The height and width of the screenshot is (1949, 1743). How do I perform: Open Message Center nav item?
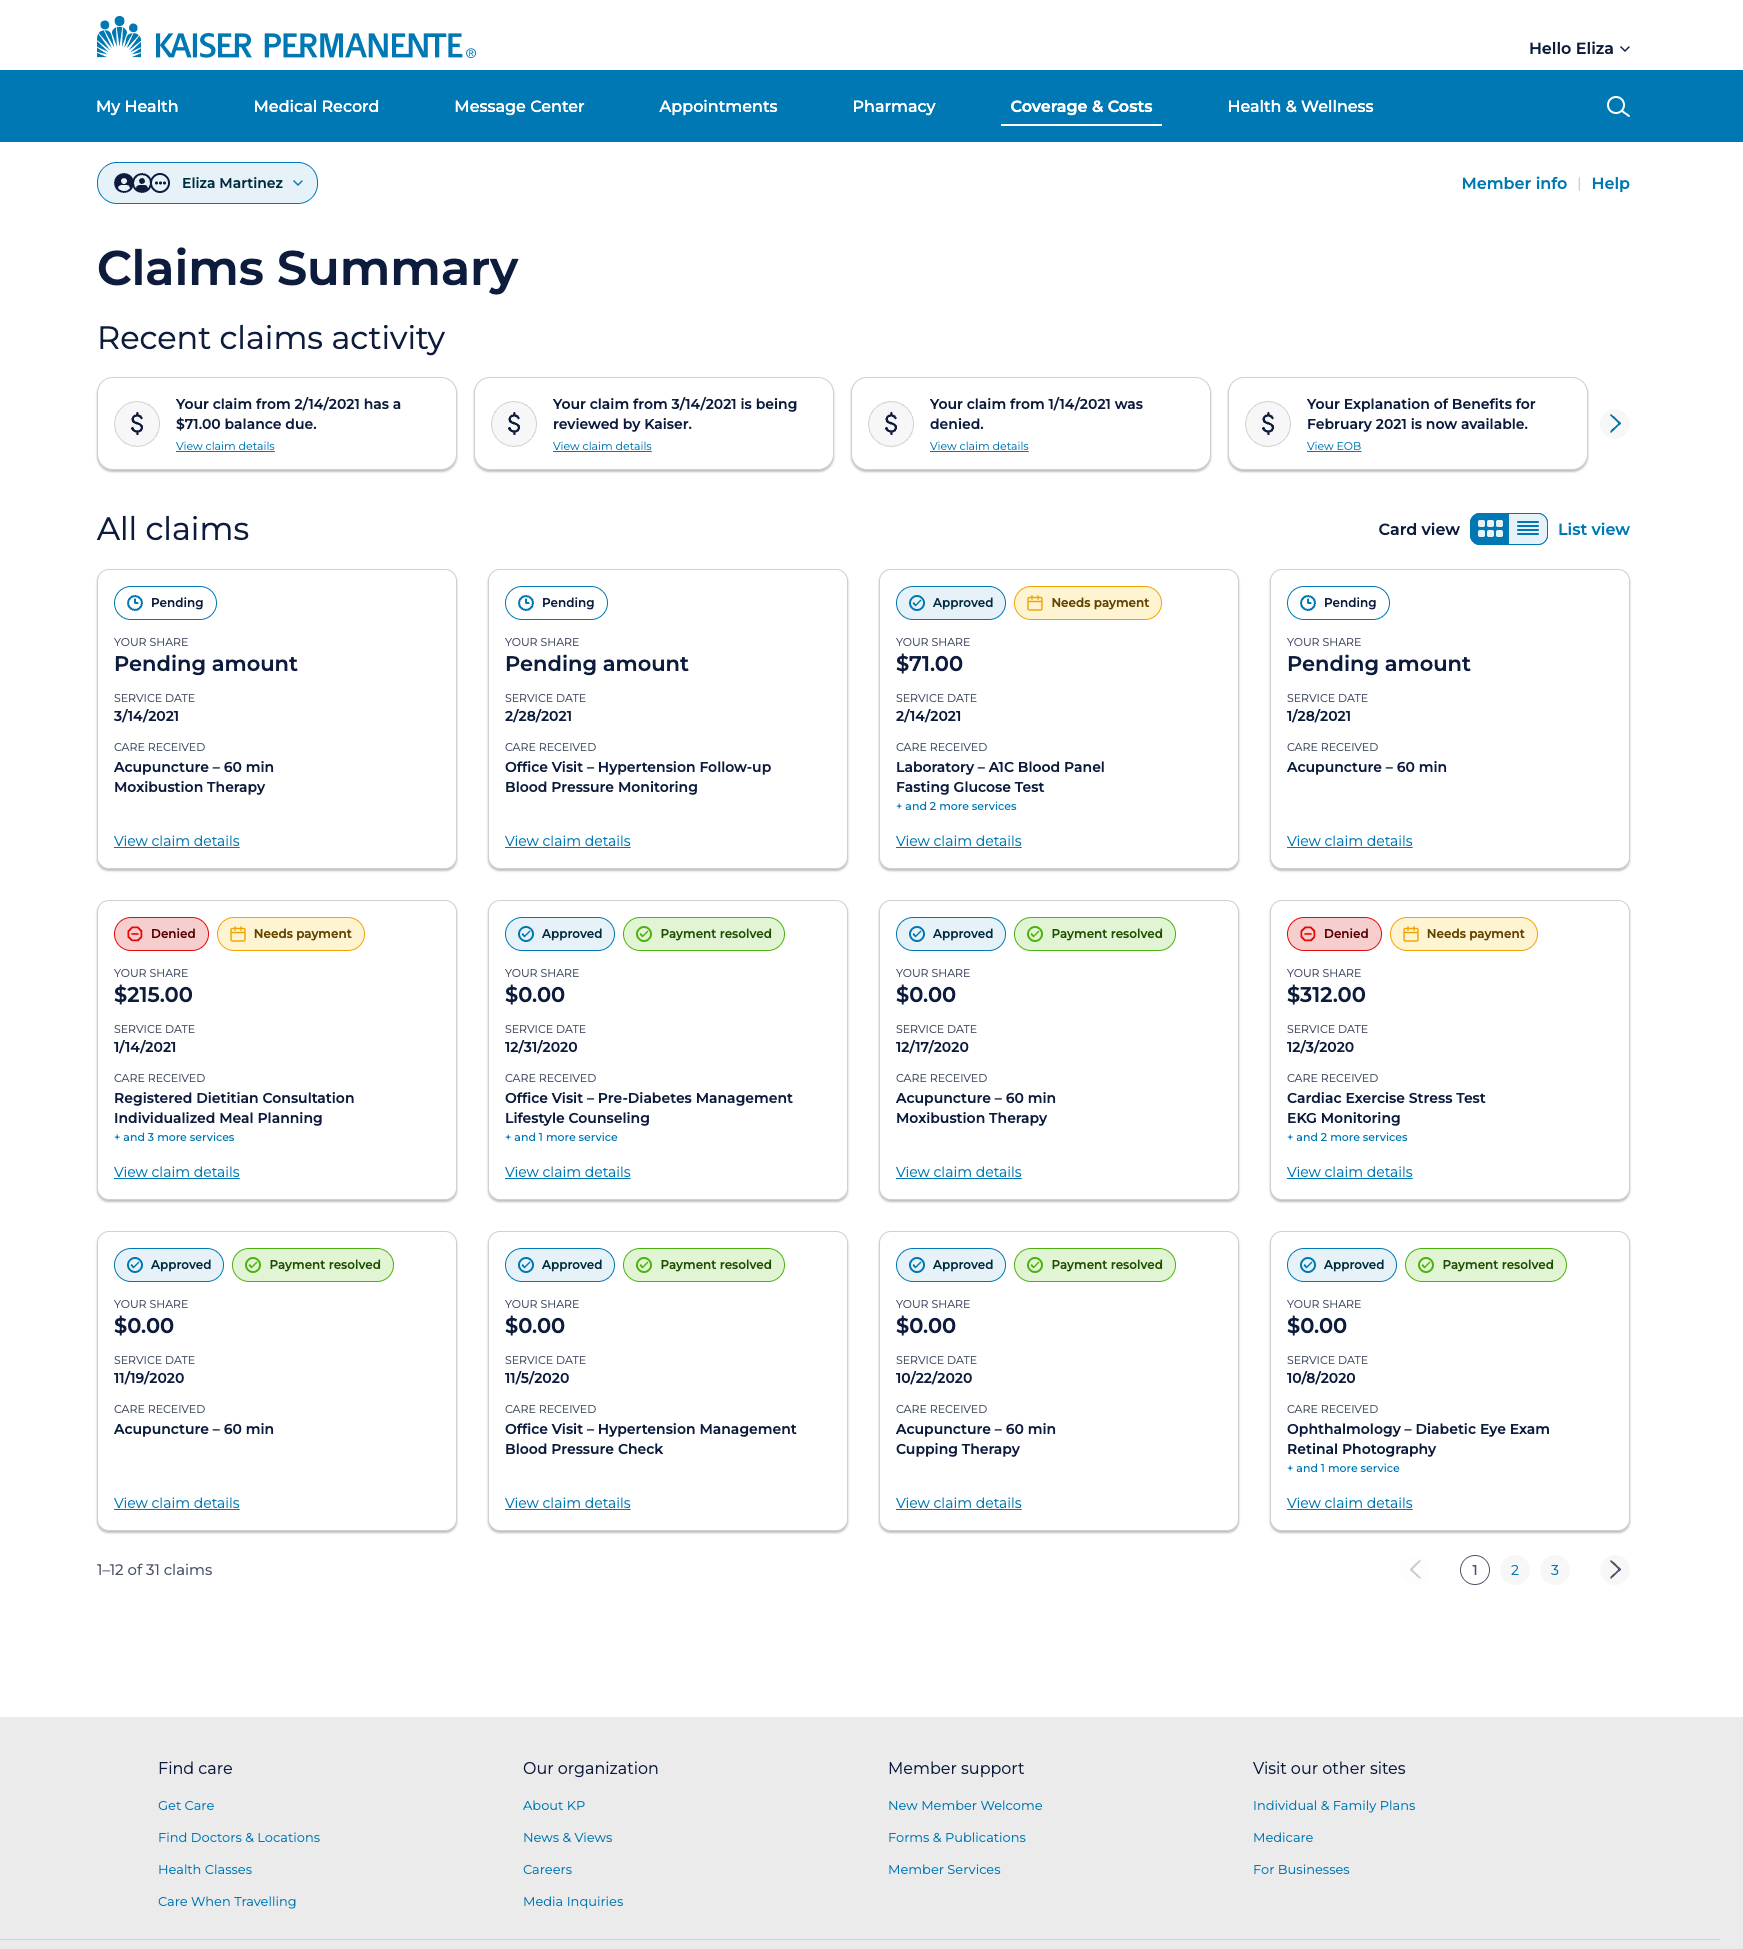coord(519,106)
